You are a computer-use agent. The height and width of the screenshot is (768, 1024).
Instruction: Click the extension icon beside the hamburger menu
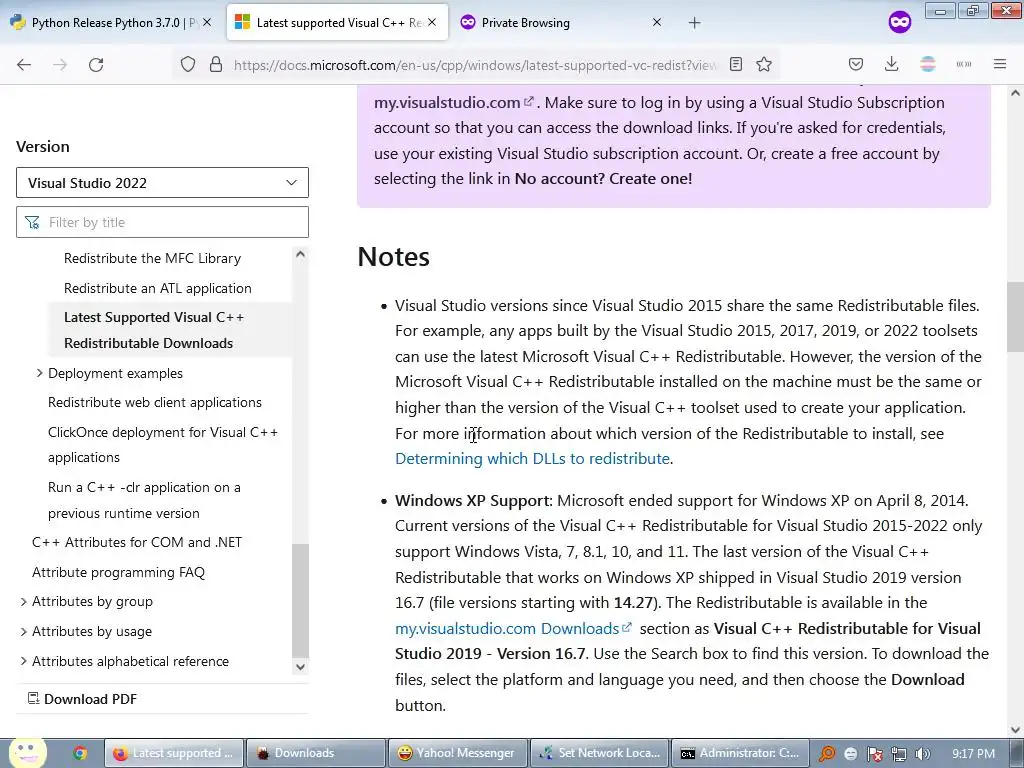[964, 65]
